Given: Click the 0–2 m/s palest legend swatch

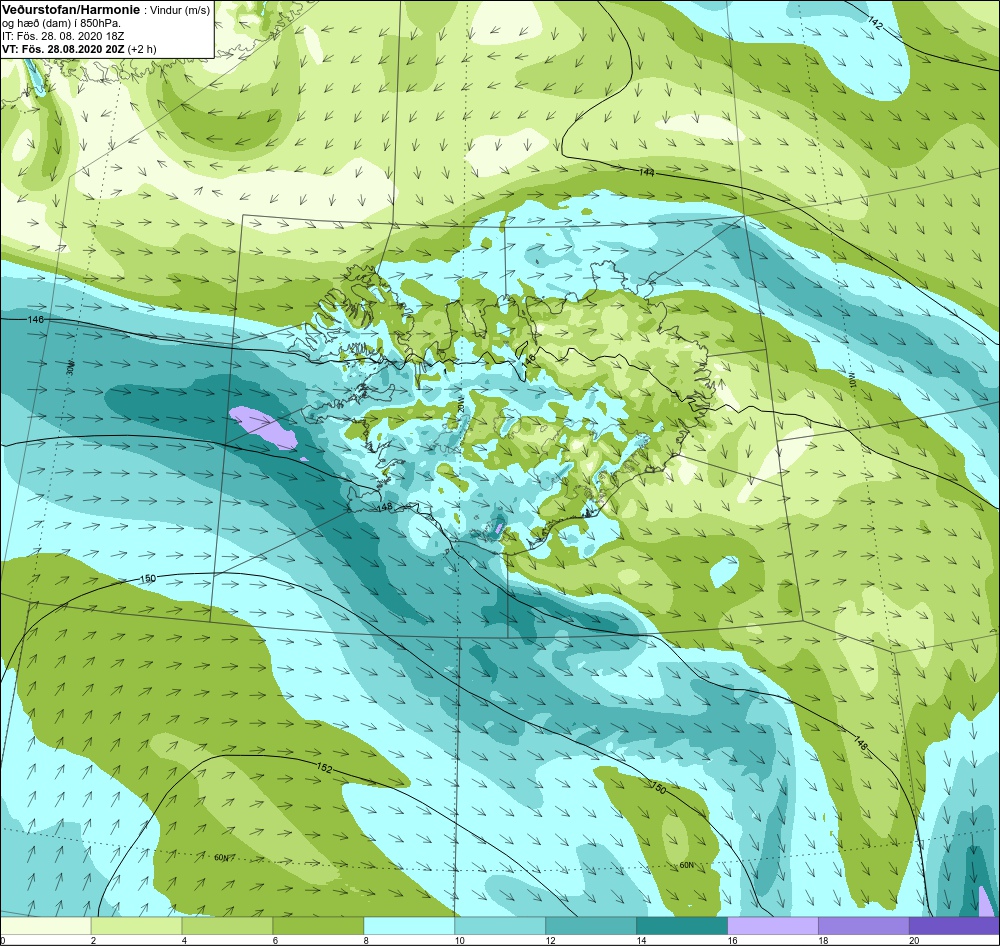Looking at the screenshot, I should pos(45,926).
